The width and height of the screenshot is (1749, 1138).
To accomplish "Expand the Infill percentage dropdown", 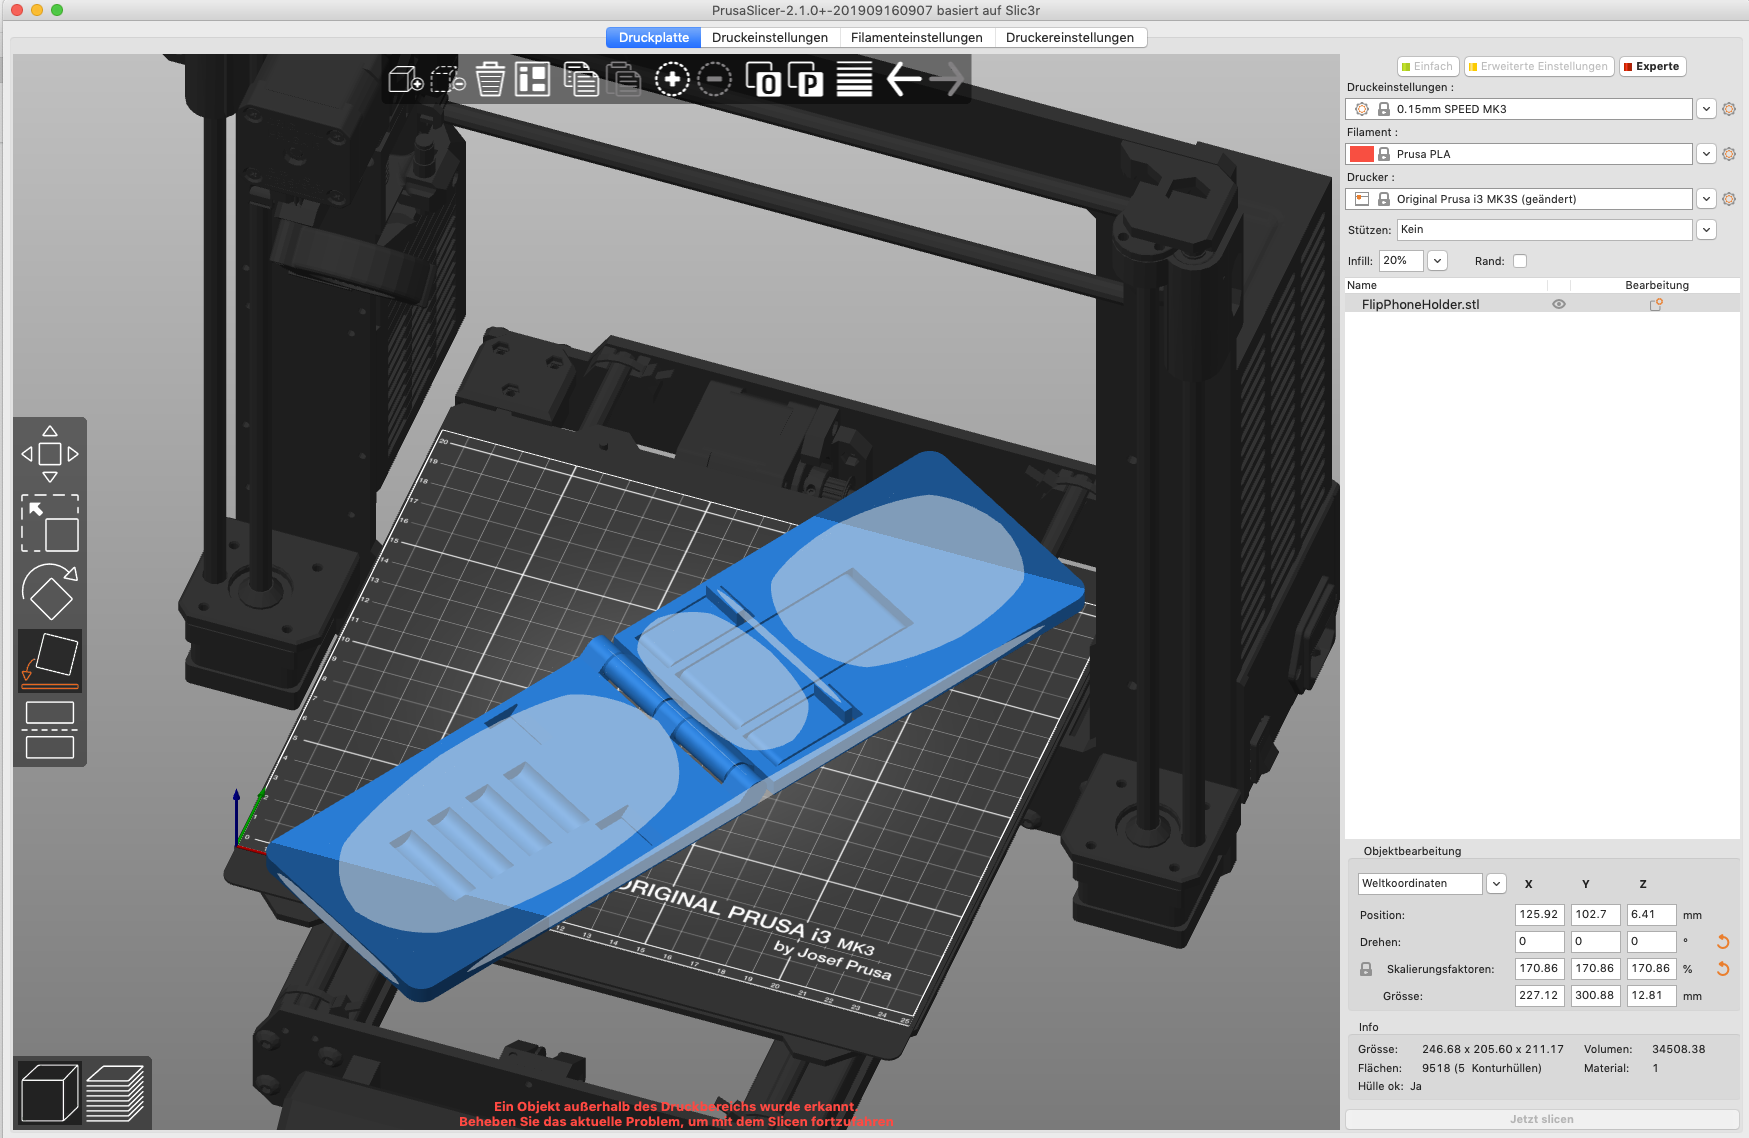I will click(x=1437, y=260).
